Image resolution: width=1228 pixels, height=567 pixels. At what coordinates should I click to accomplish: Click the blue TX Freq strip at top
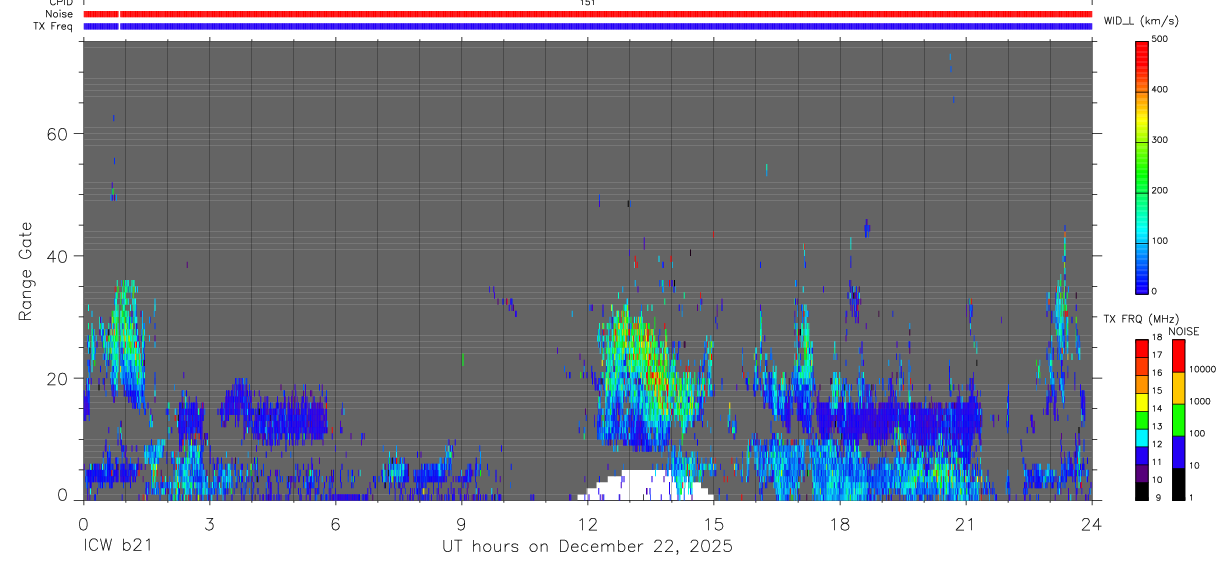click(588, 26)
